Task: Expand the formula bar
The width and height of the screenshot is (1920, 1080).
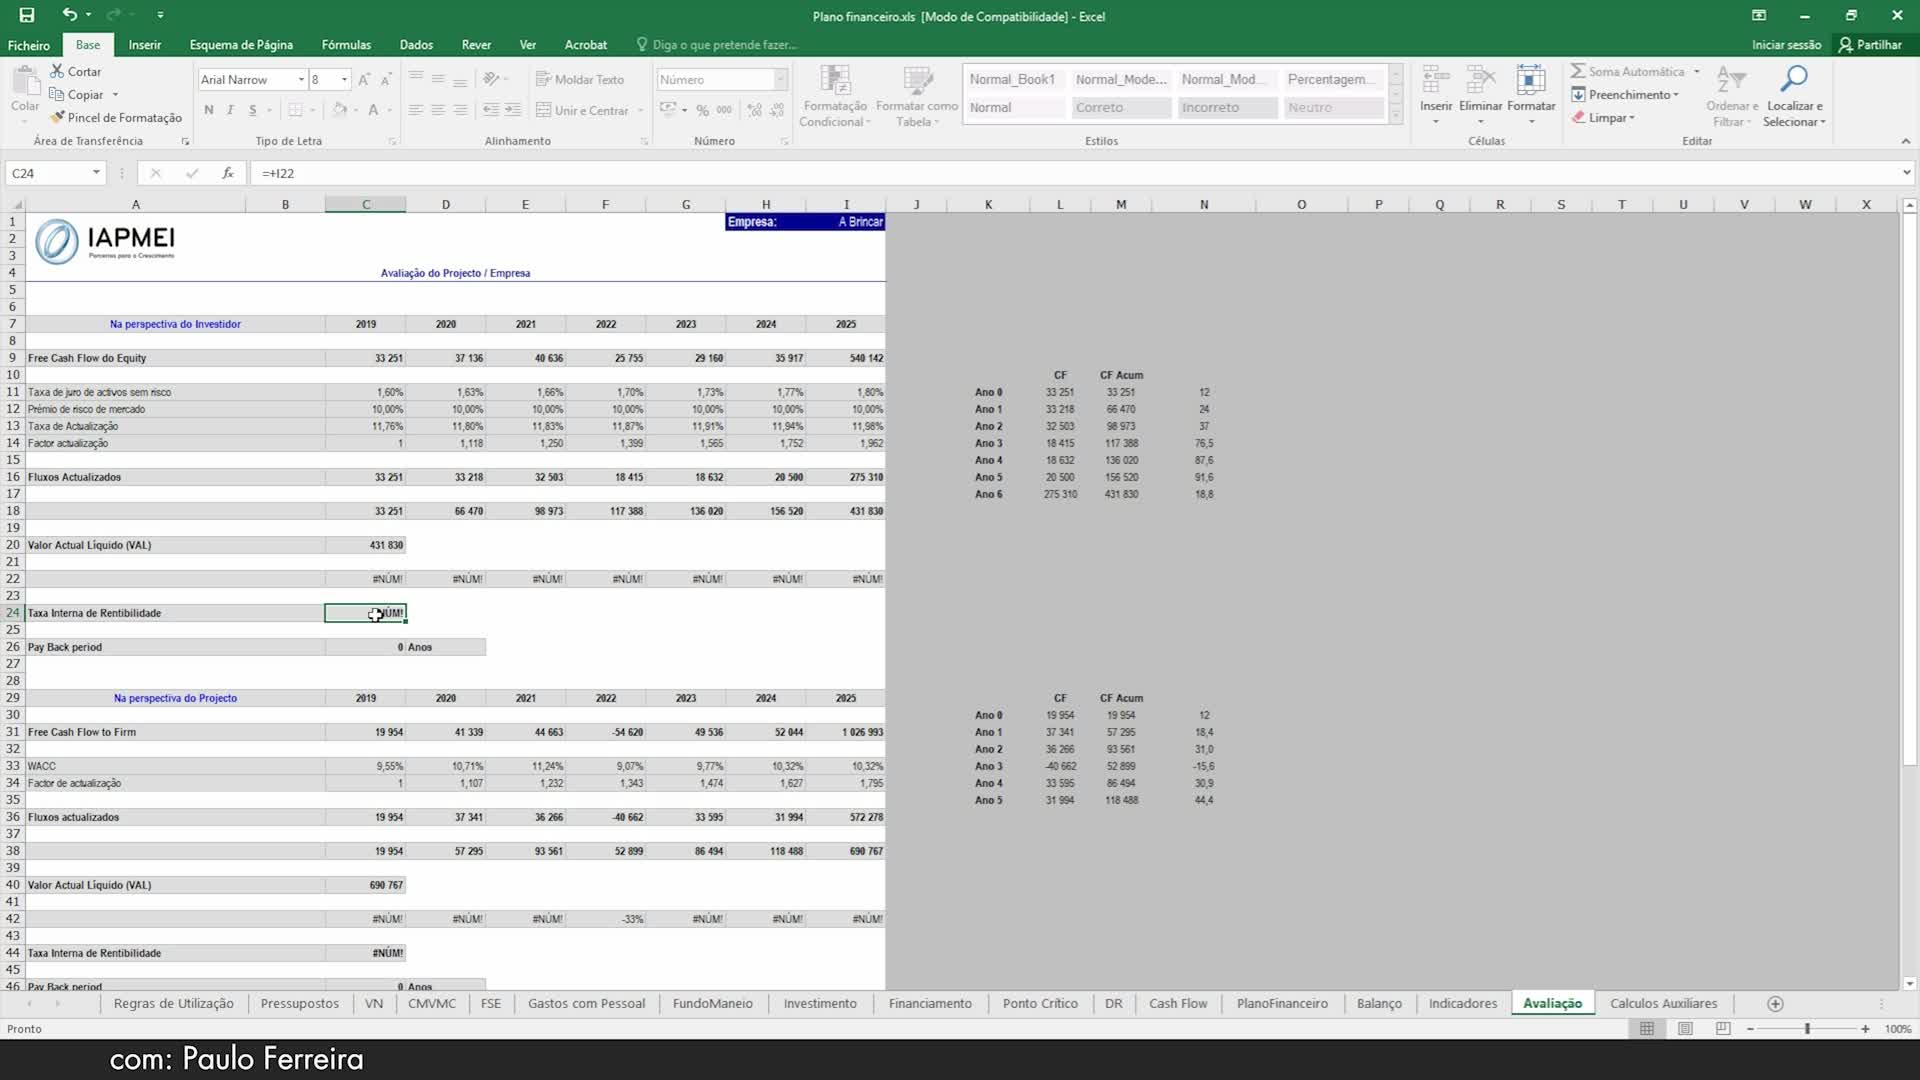Action: [x=1906, y=173]
